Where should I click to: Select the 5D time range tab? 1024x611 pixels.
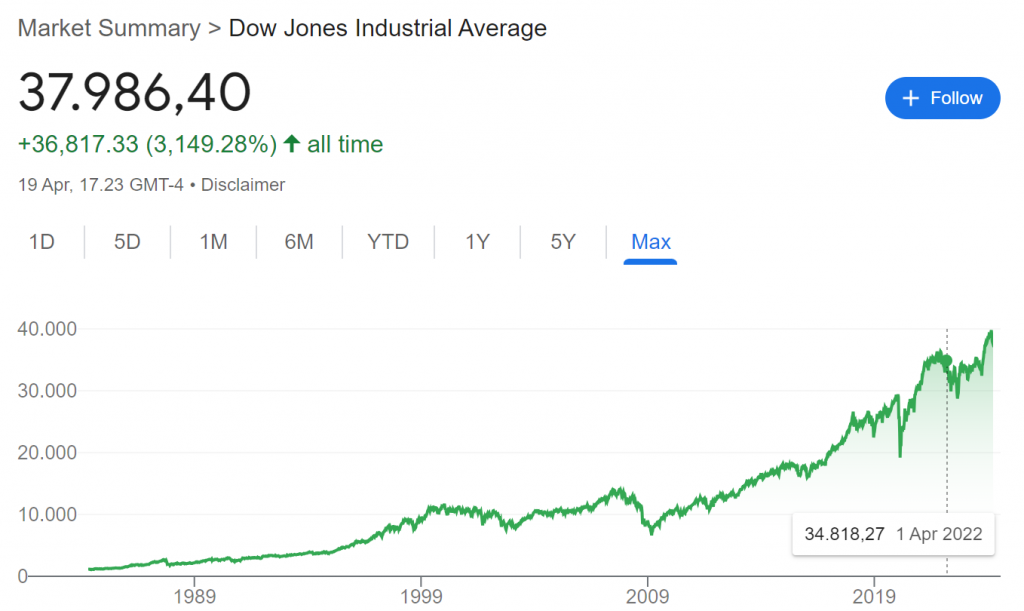(127, 242)
